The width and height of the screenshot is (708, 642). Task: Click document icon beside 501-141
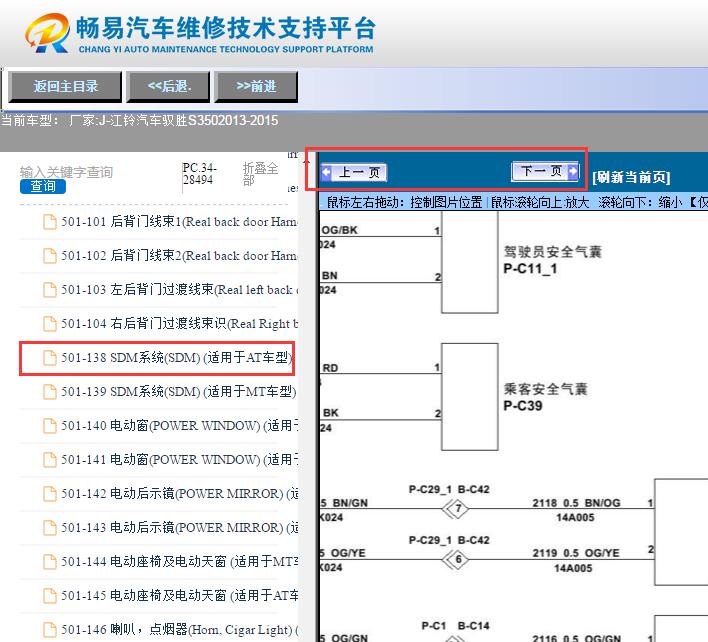(x=50, y=460)
